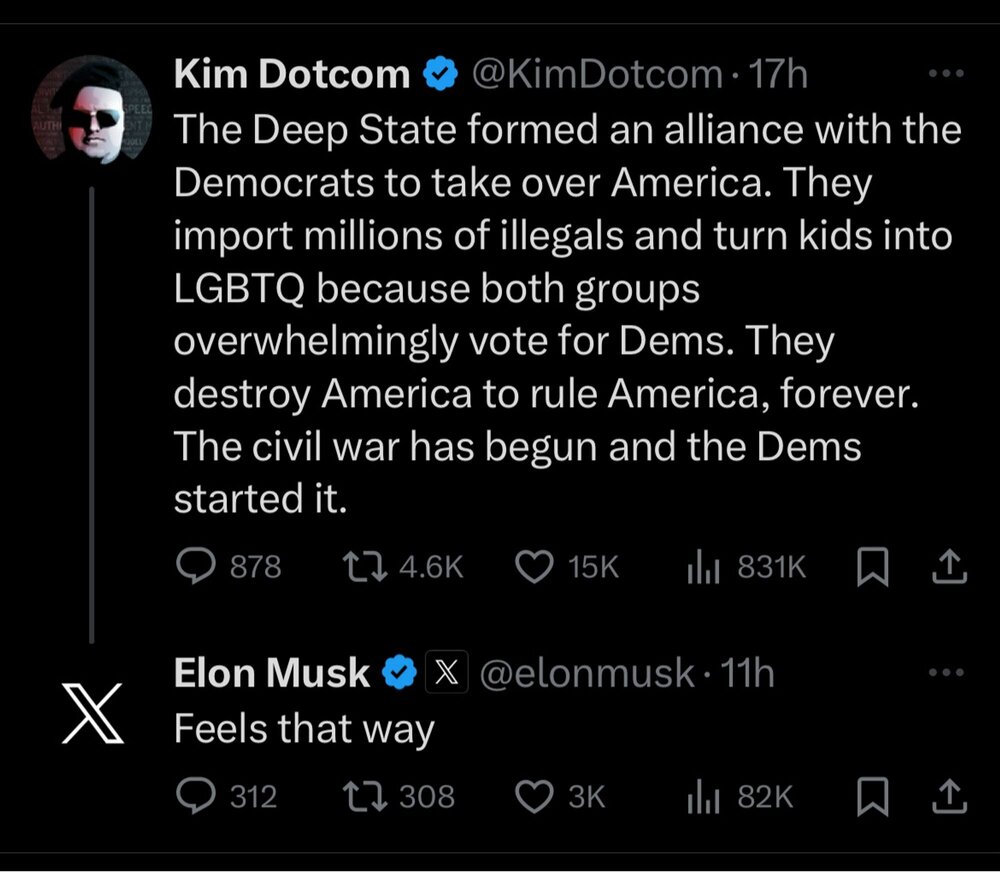
Task: Reply to Elon Musk's post
Action: [x=191, y=796]
